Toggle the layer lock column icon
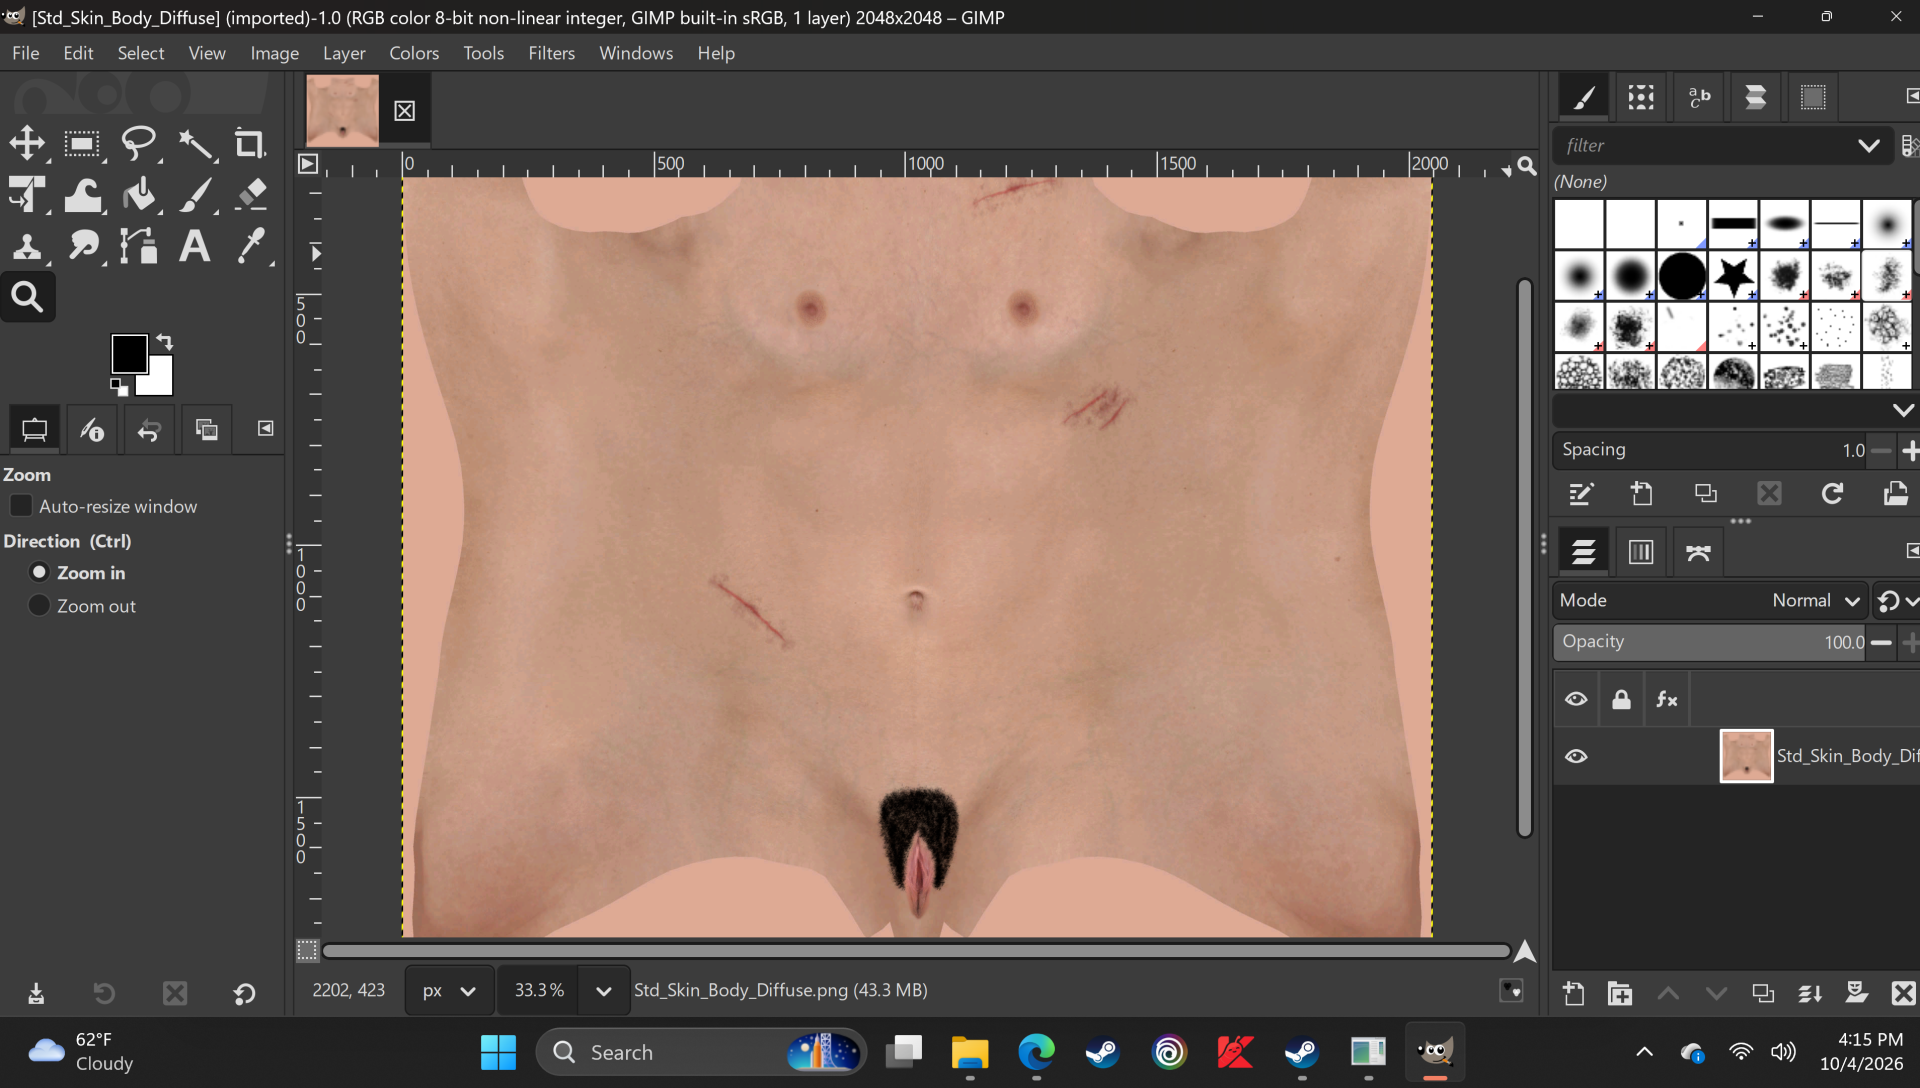Screen dimensions: 1920x1088 [x=1621, y=699]
